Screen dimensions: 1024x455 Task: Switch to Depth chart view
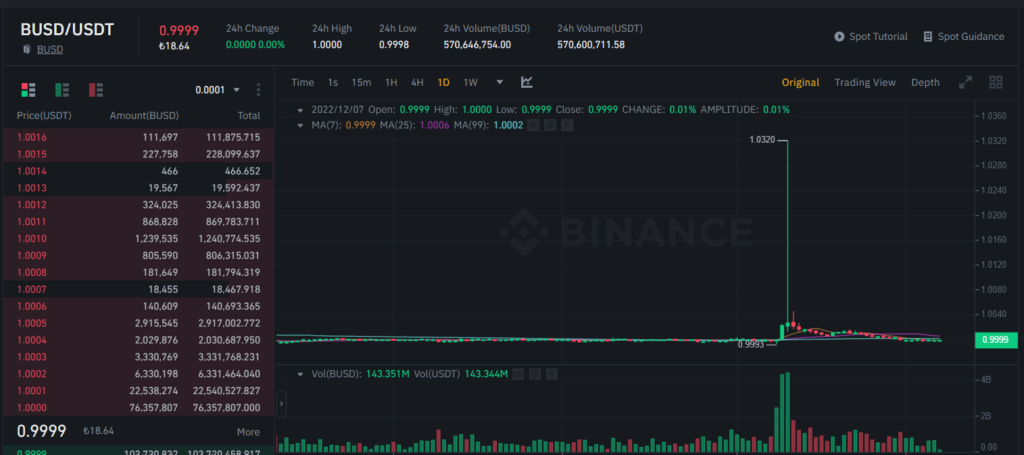pos(925,82)
